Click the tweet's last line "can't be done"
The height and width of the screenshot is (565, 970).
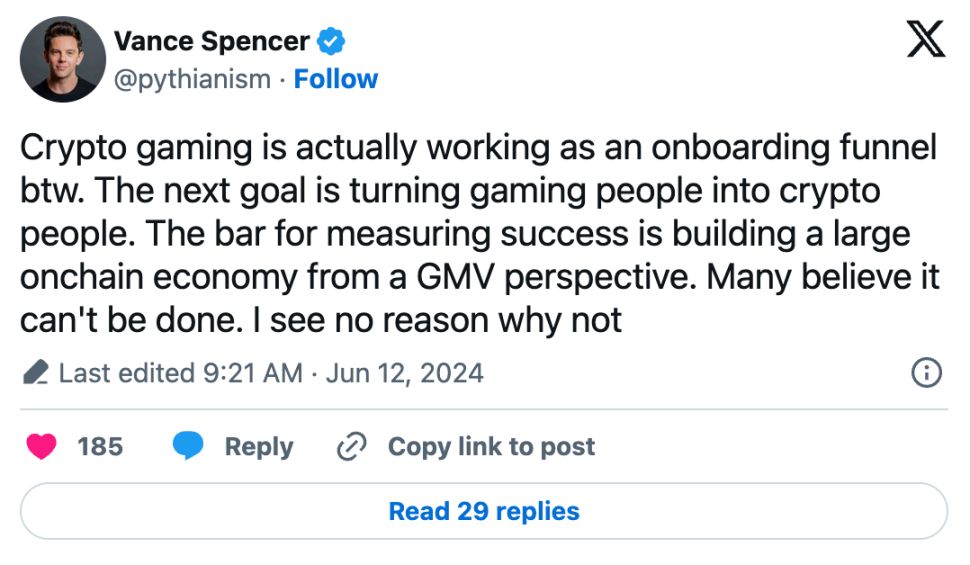(x=321, y=321)
